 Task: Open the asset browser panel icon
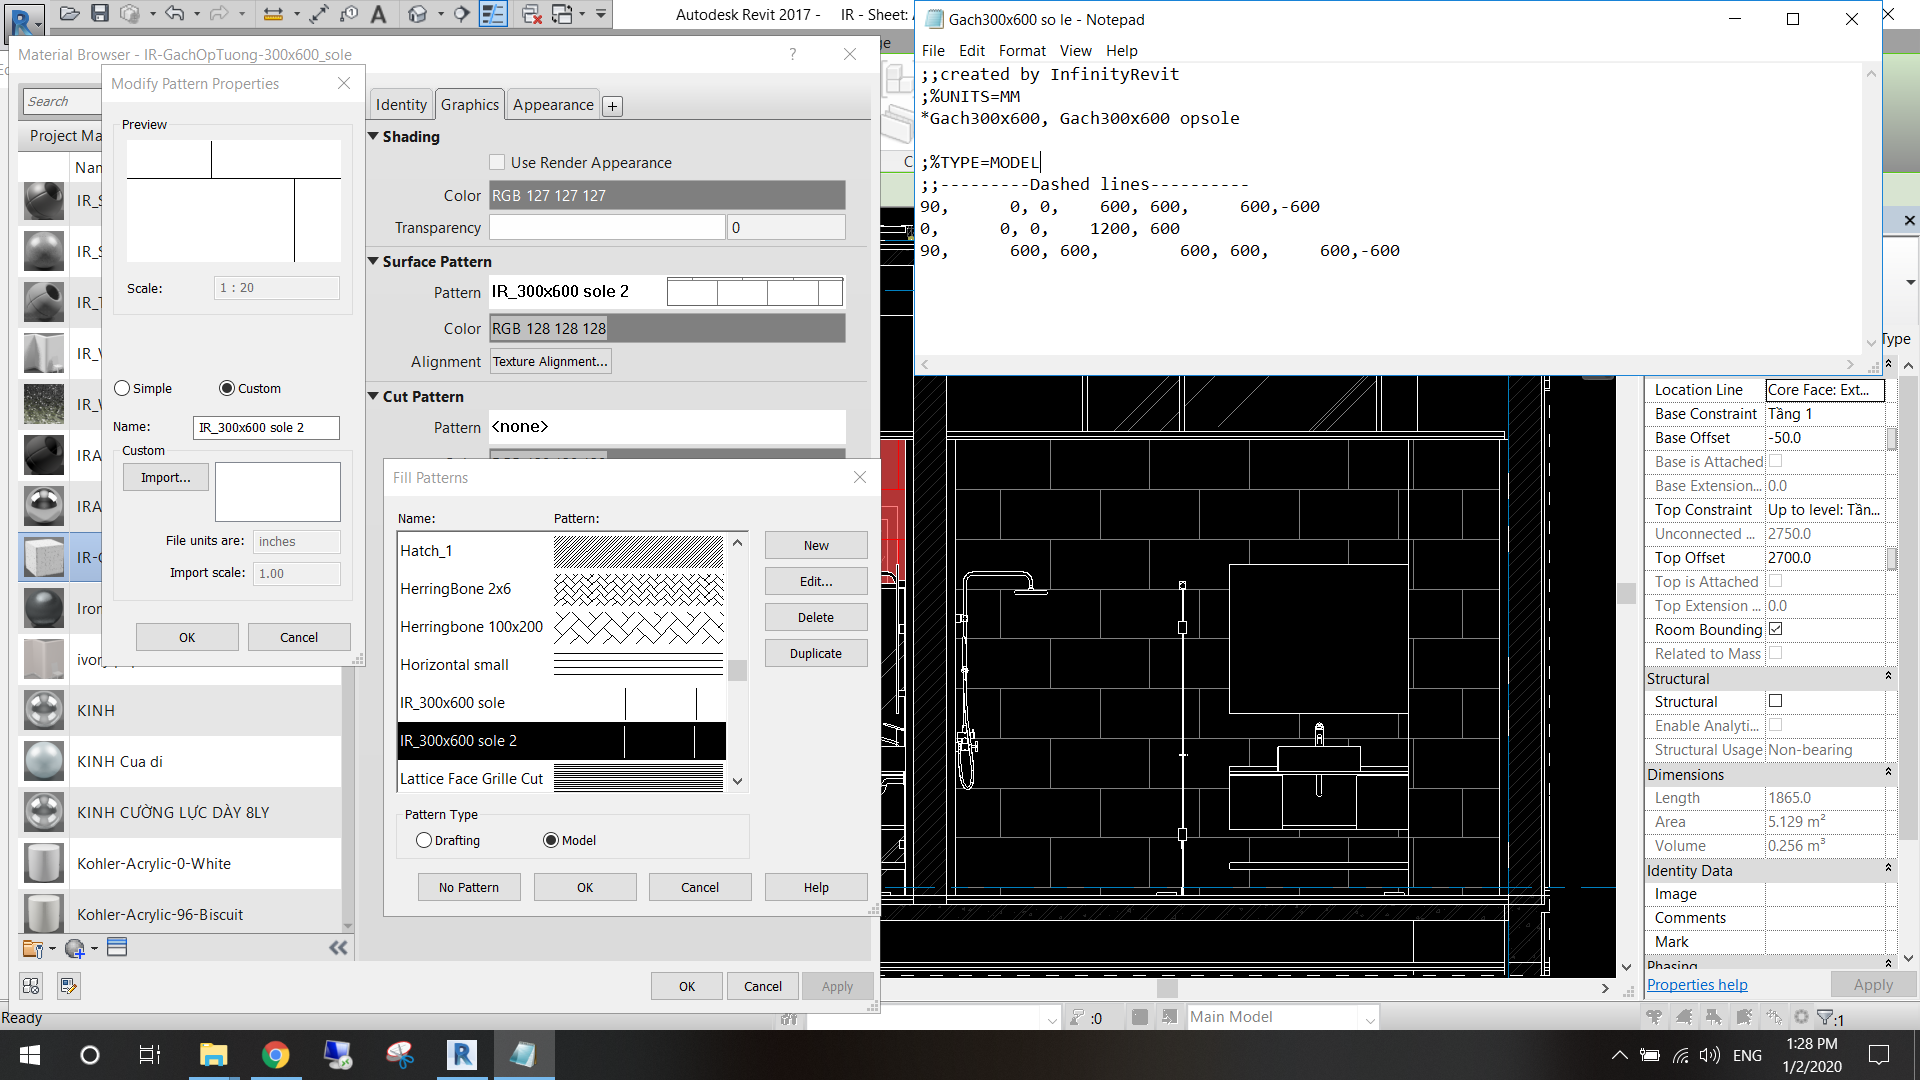(117, 947)
